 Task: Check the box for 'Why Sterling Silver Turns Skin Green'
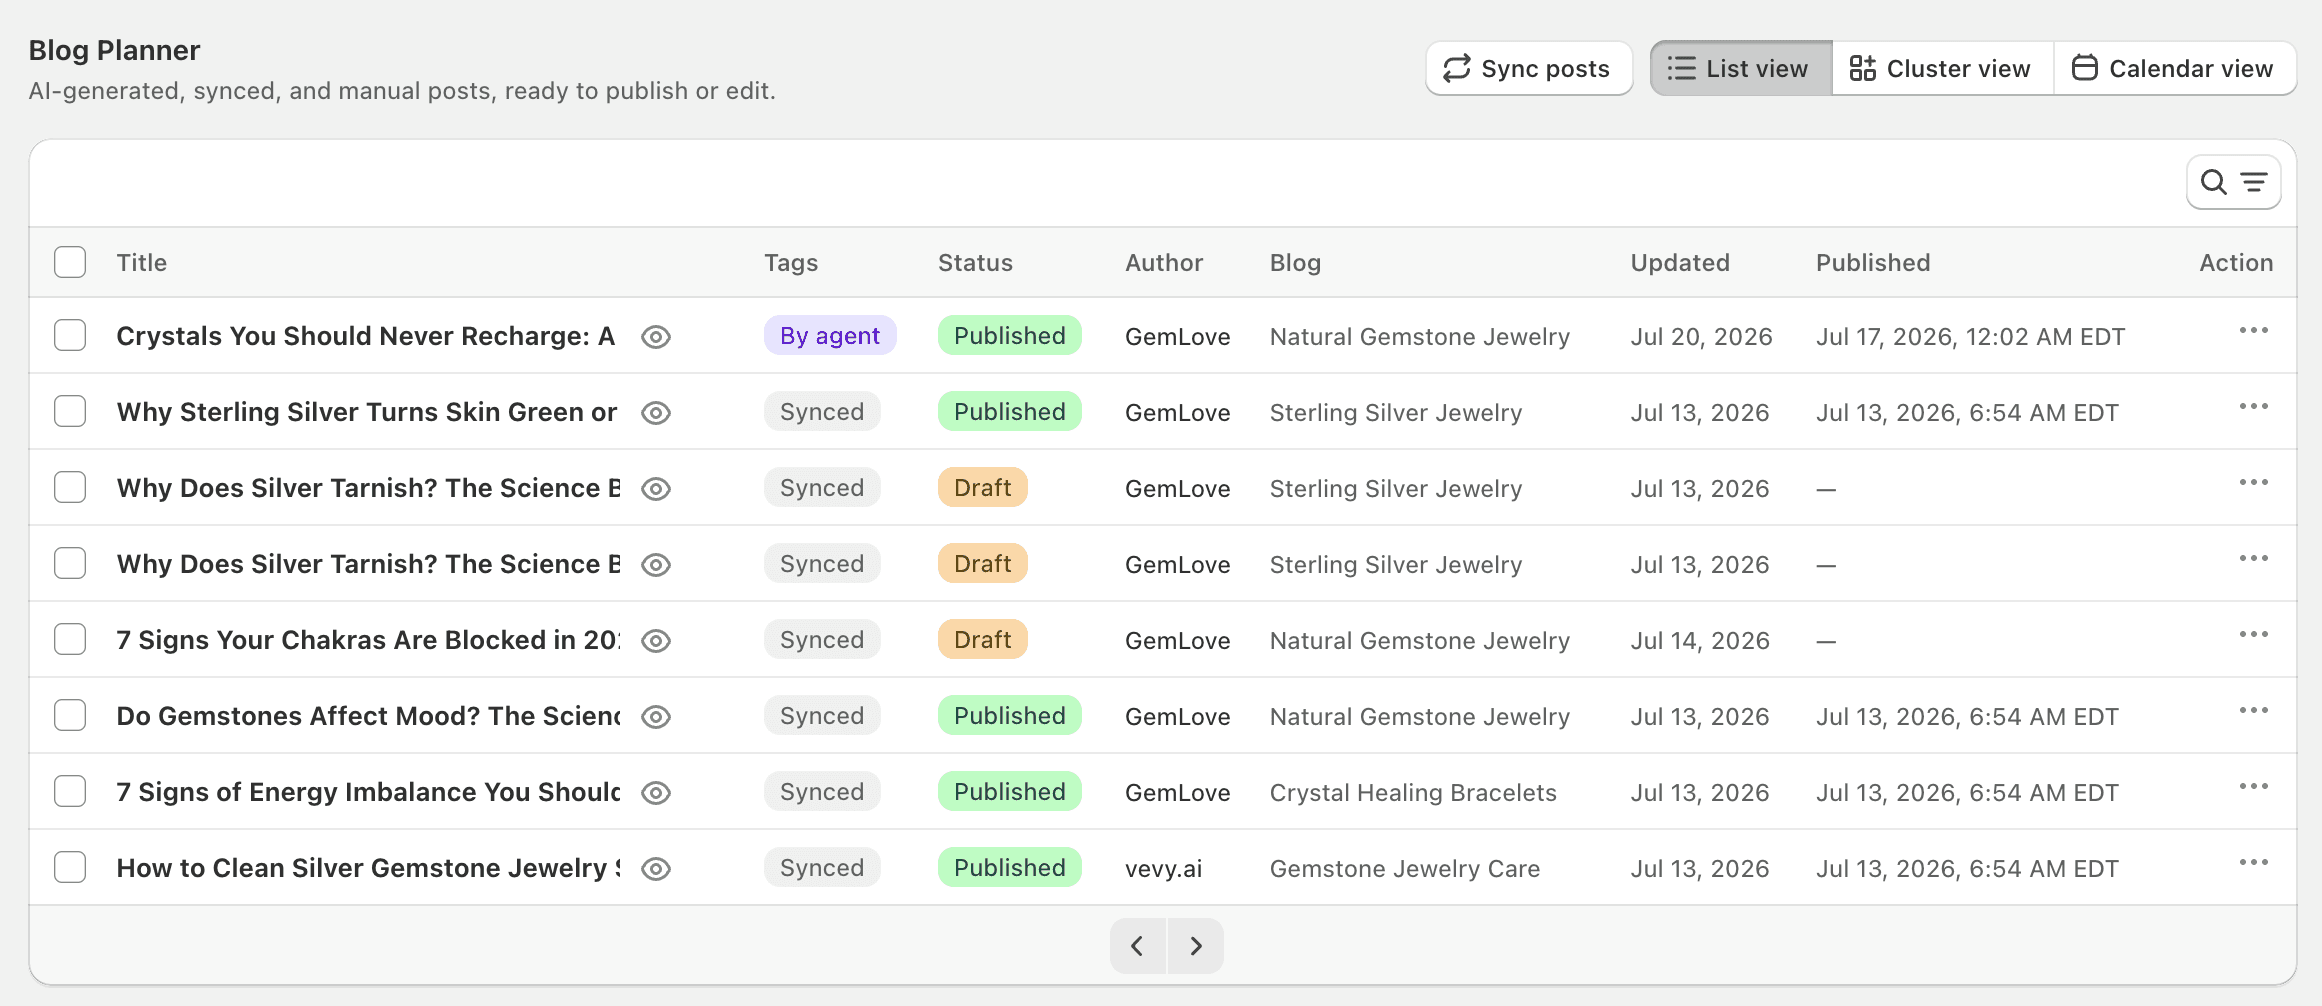[70, 411]
